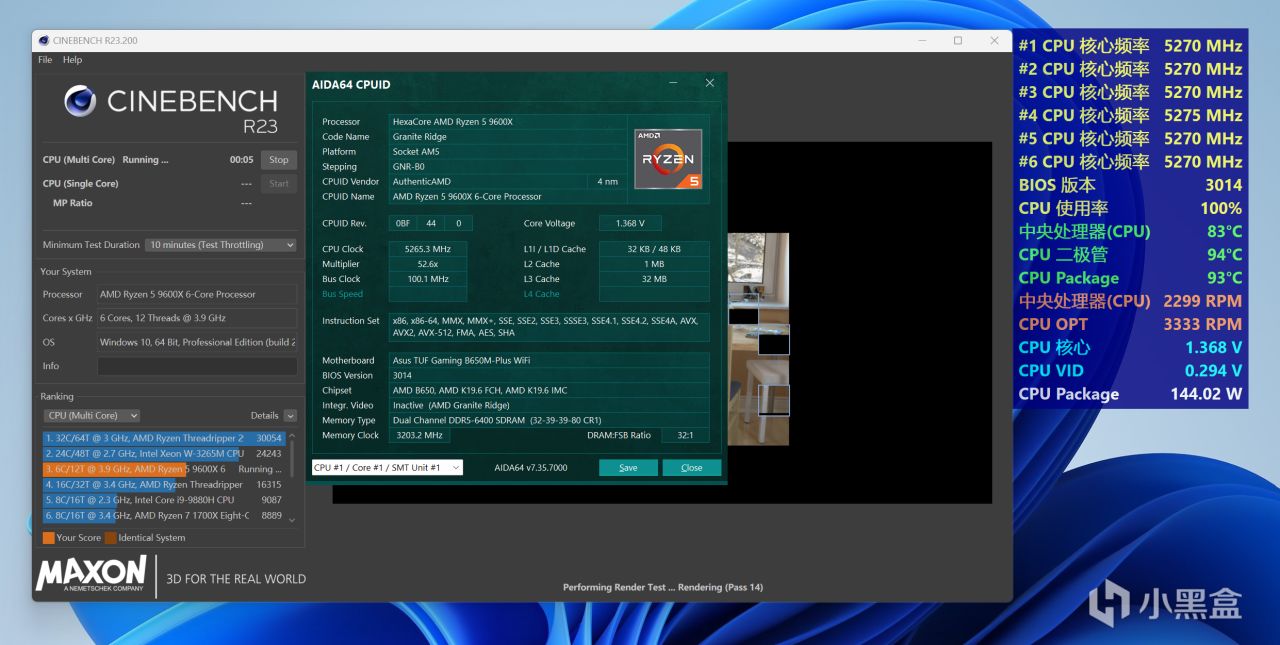The width and height of the screenshot is (1280, 645).
Task: Close the Cinebench R23 window
Action: coord(994,41)
